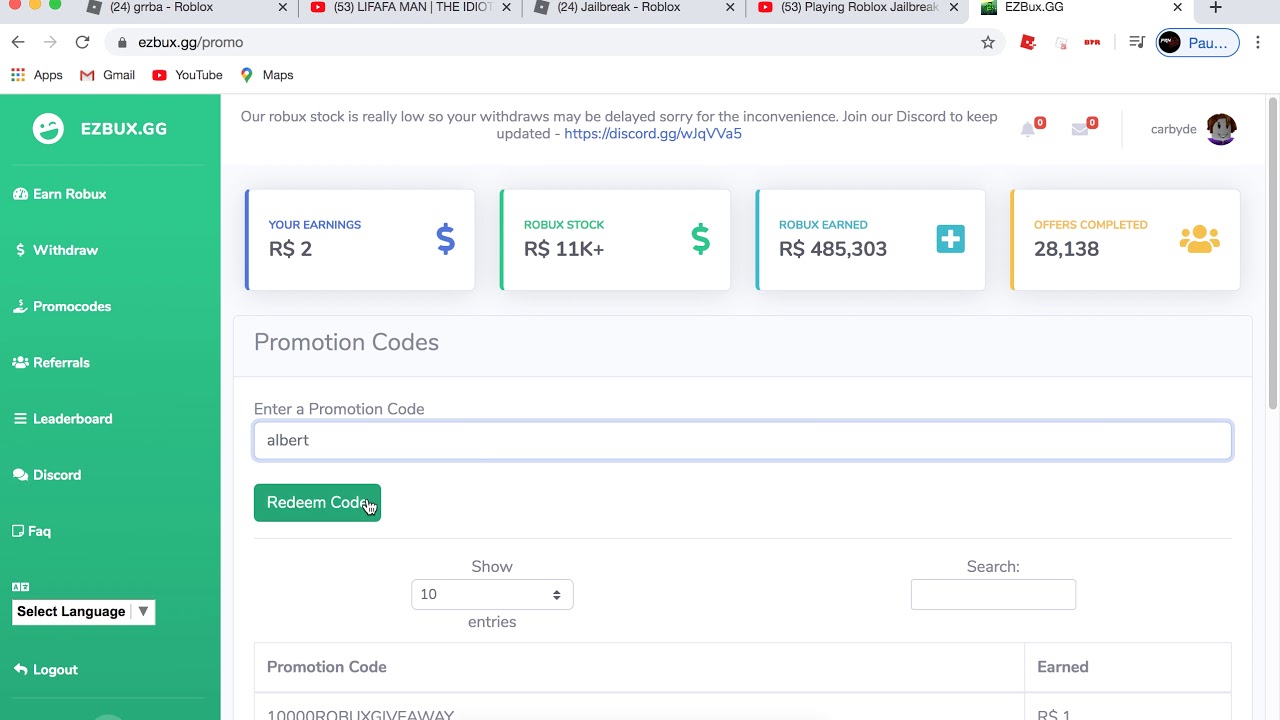This screenshot has width=1280, height=720.
Task: Click the notification bell icon
Action: 1028,129
